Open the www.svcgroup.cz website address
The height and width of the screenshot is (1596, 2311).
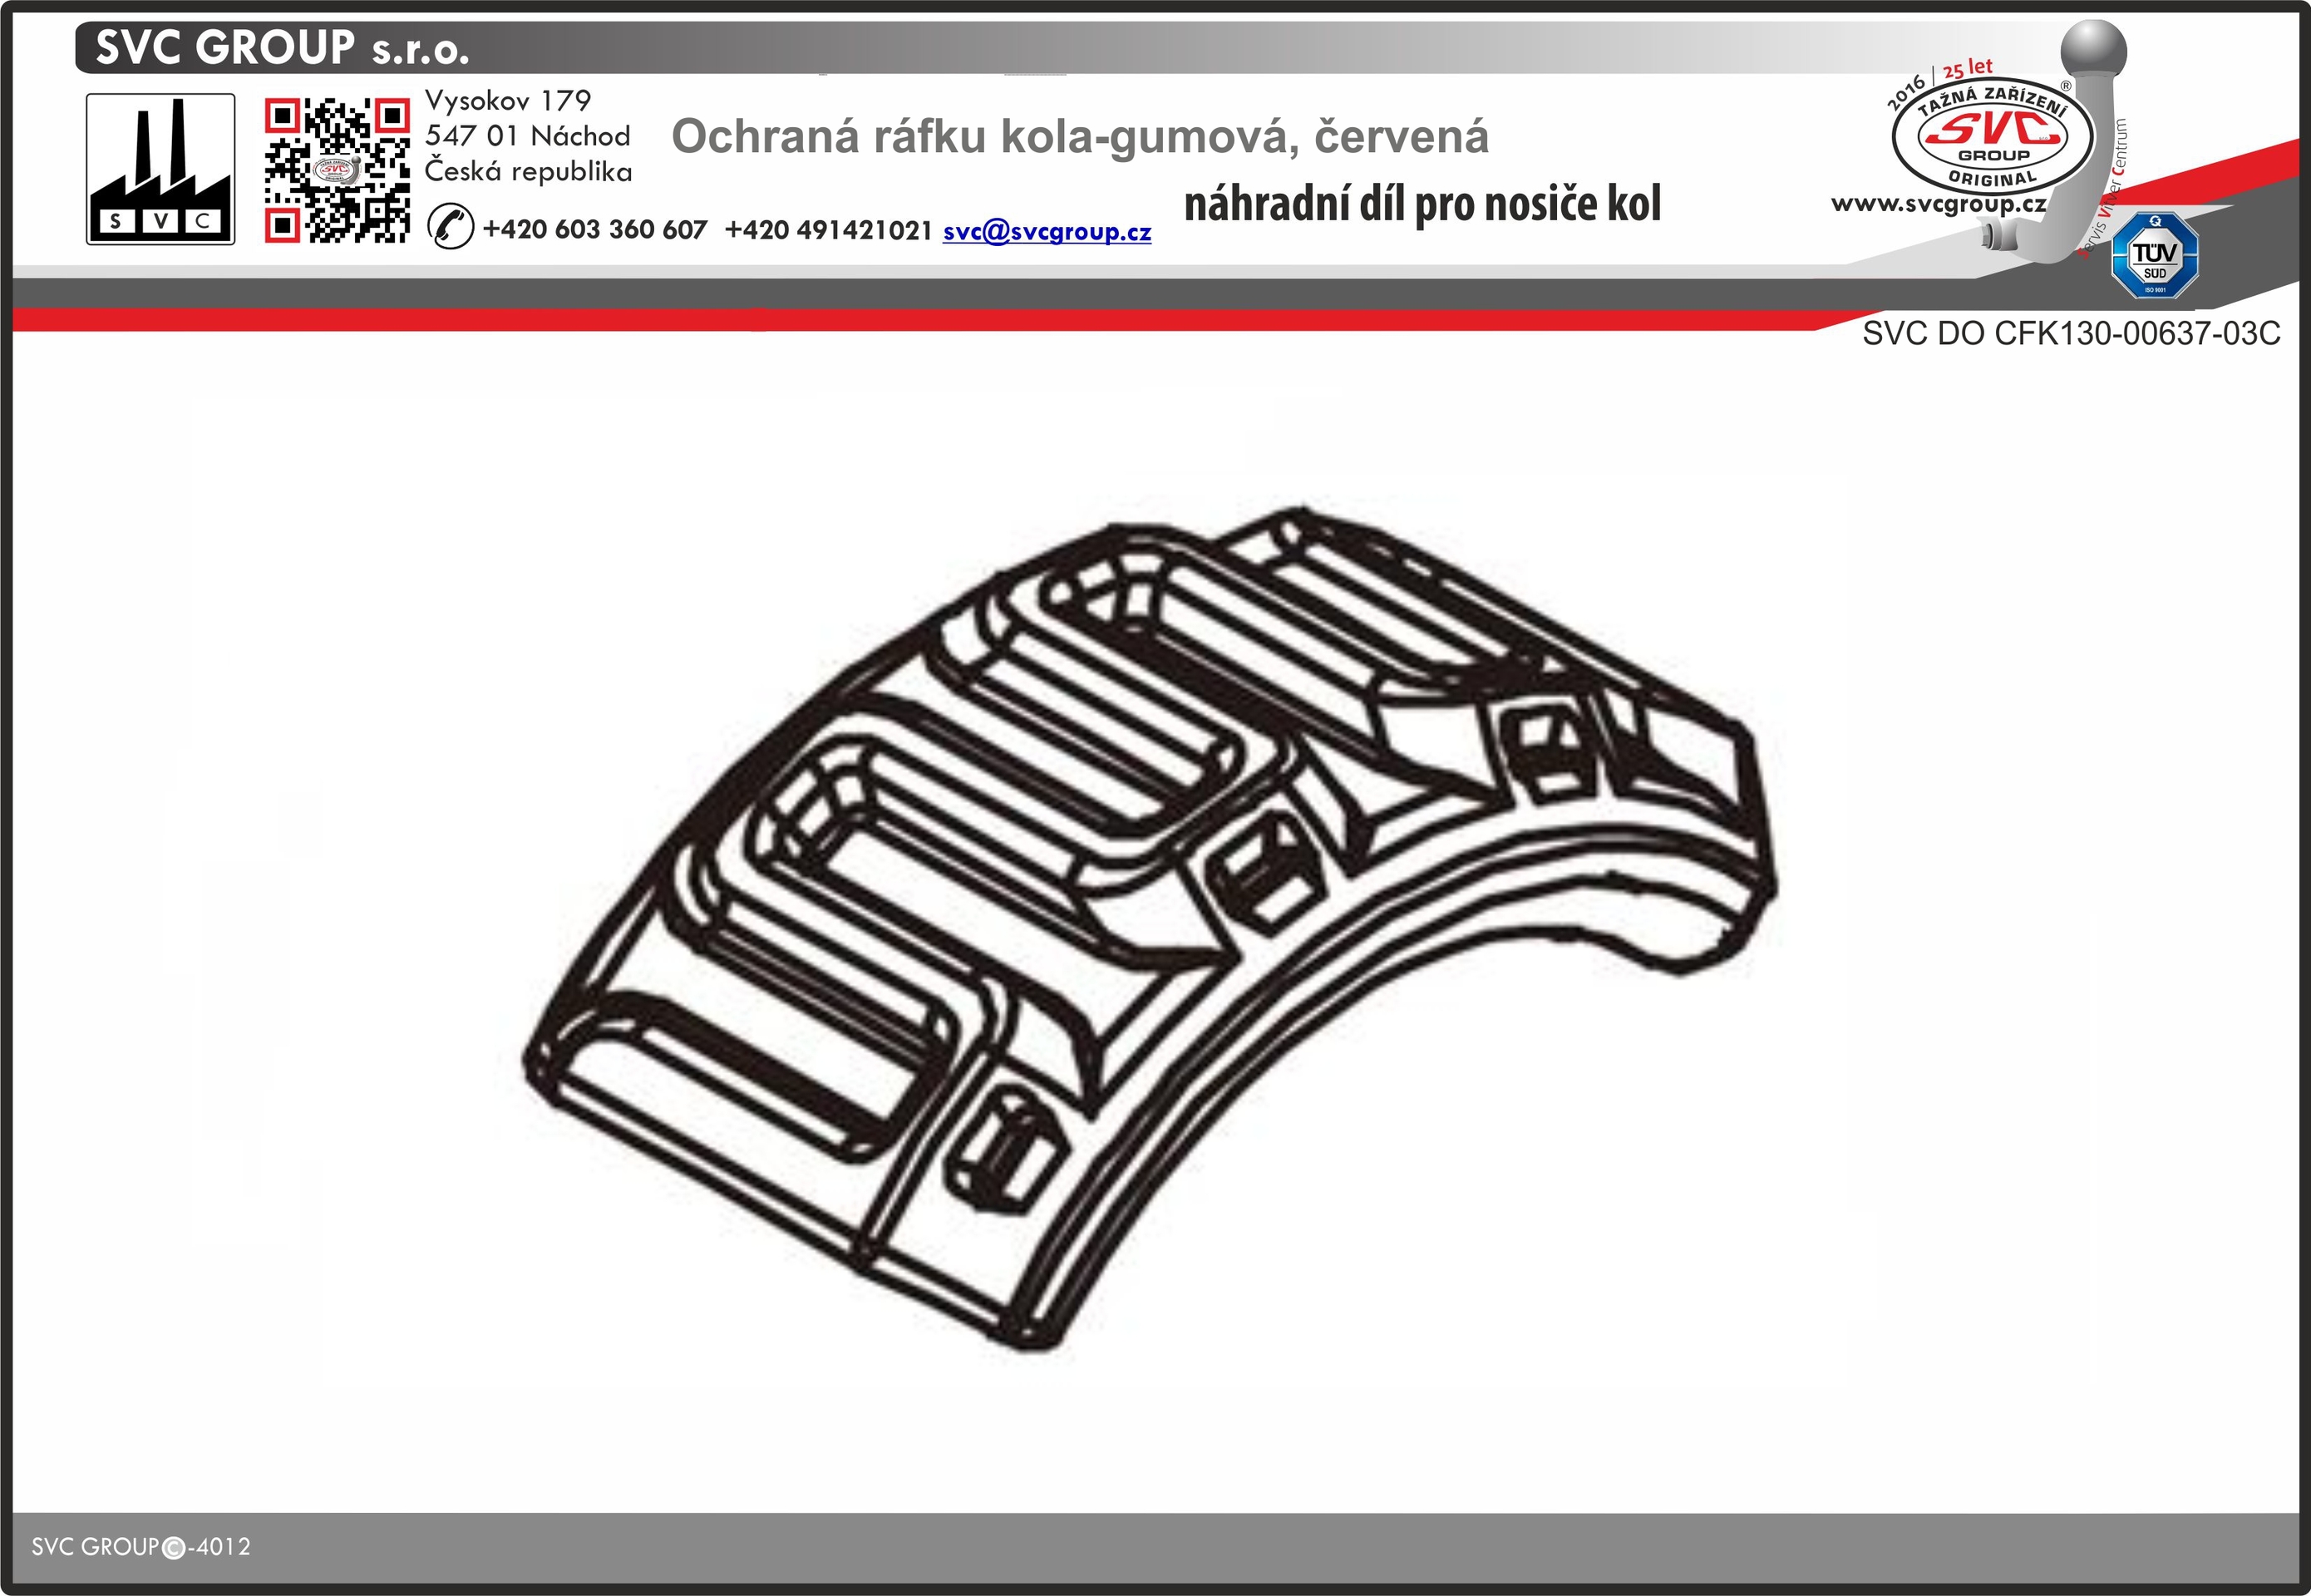[x=1938, y=204]
